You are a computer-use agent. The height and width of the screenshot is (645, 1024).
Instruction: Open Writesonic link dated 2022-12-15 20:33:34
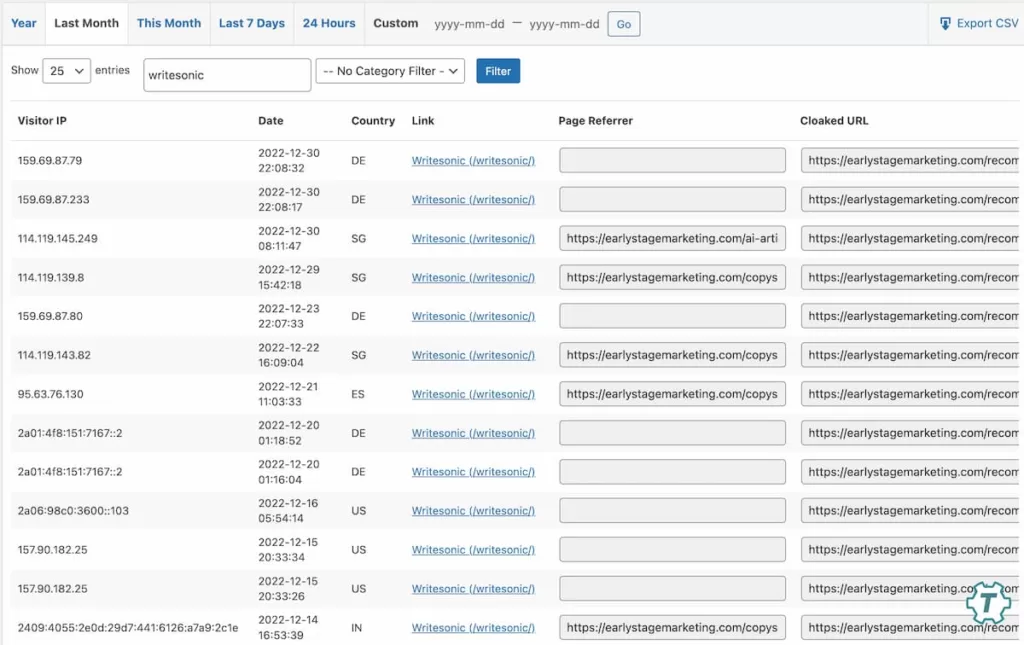coord(473,550)
